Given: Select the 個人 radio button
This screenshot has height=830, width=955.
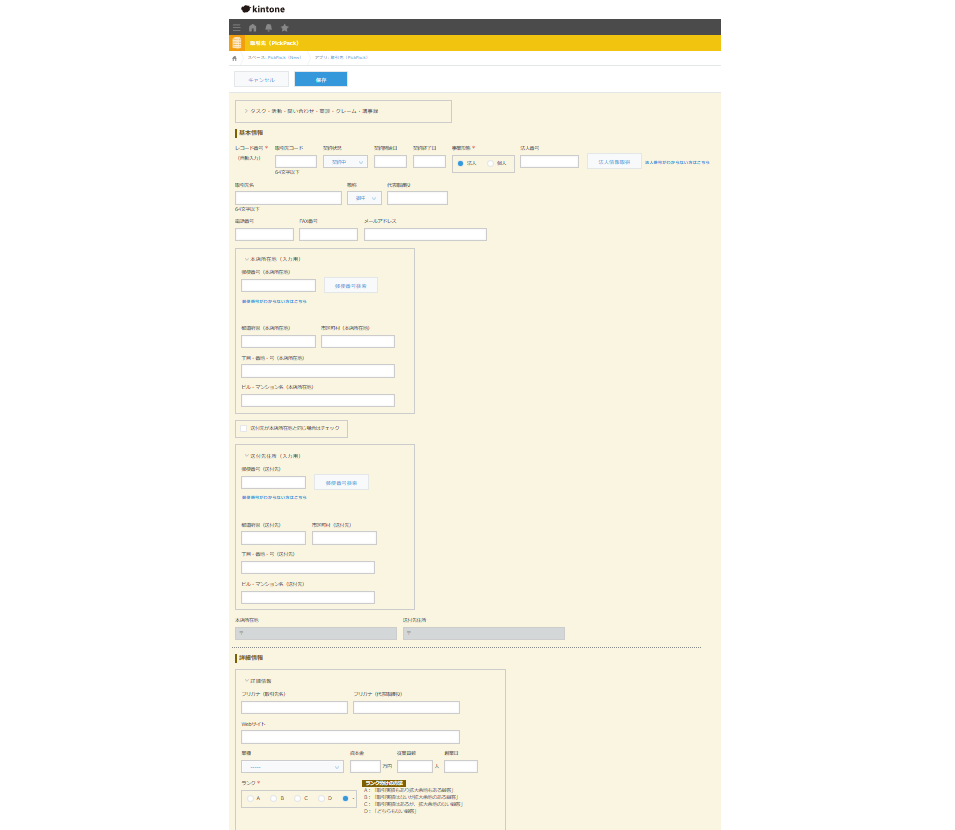Looking at the screenshot, I should click(x=491, y=163).
